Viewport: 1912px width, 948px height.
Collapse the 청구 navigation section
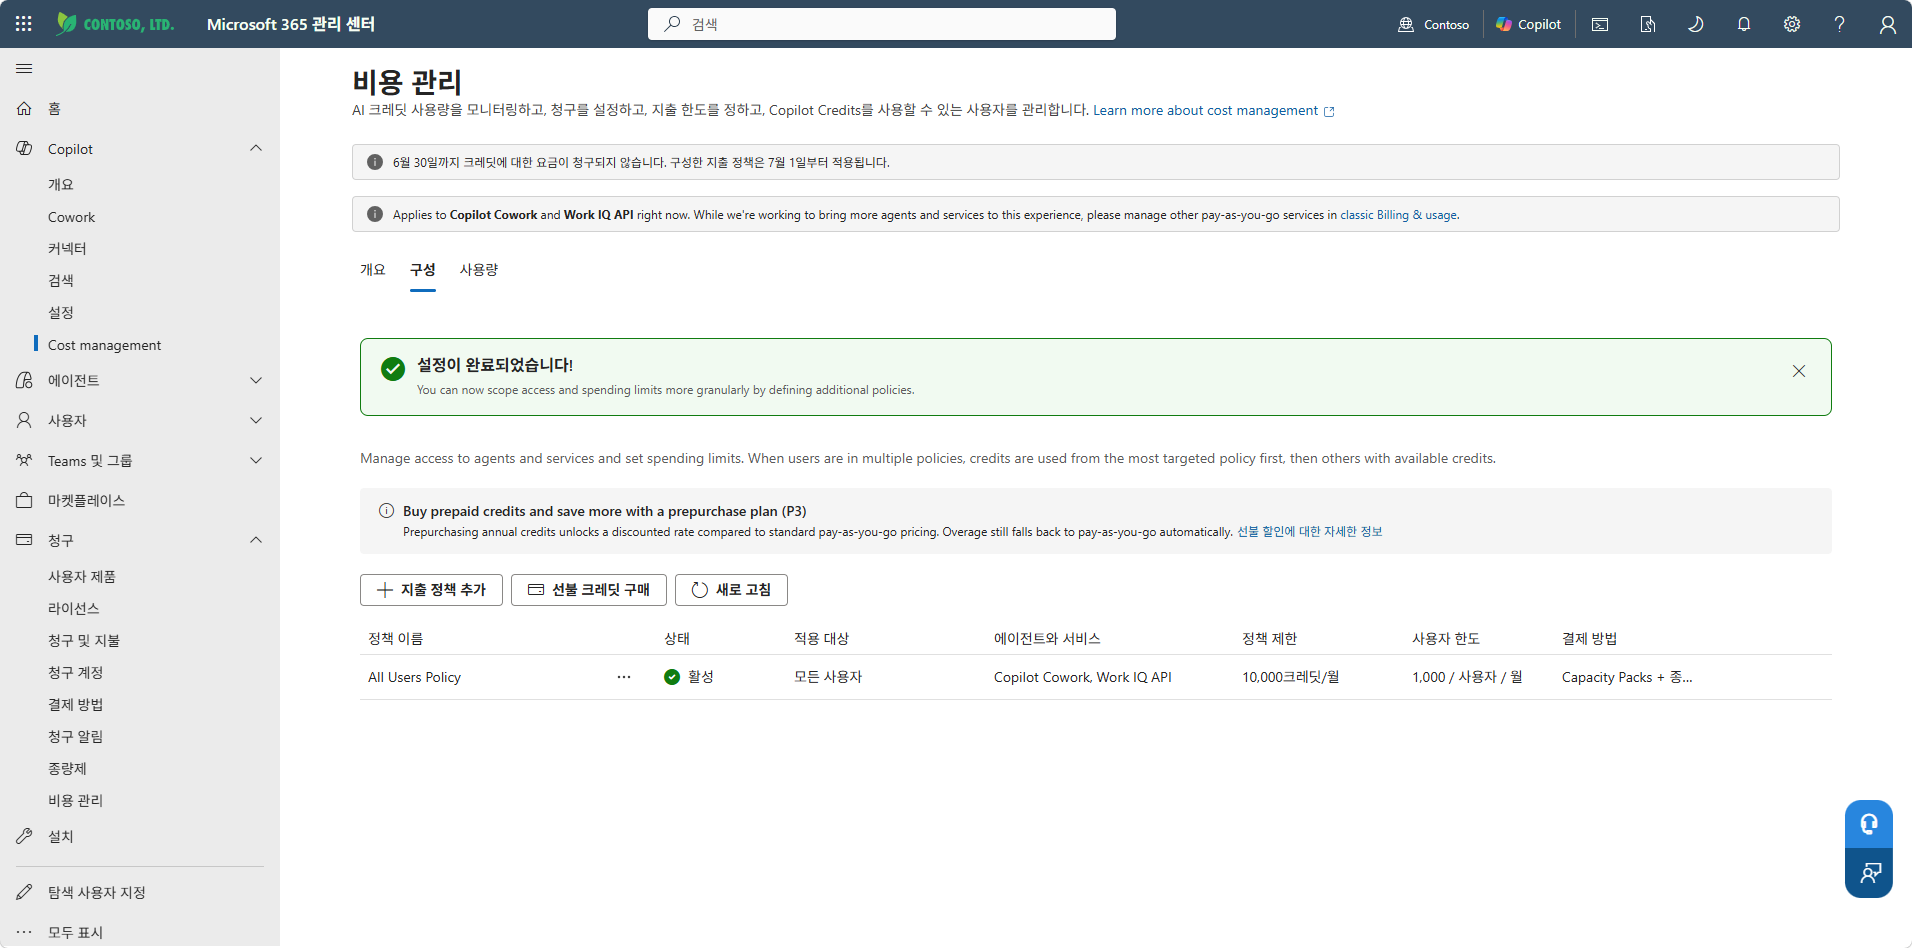pos(256,540)
